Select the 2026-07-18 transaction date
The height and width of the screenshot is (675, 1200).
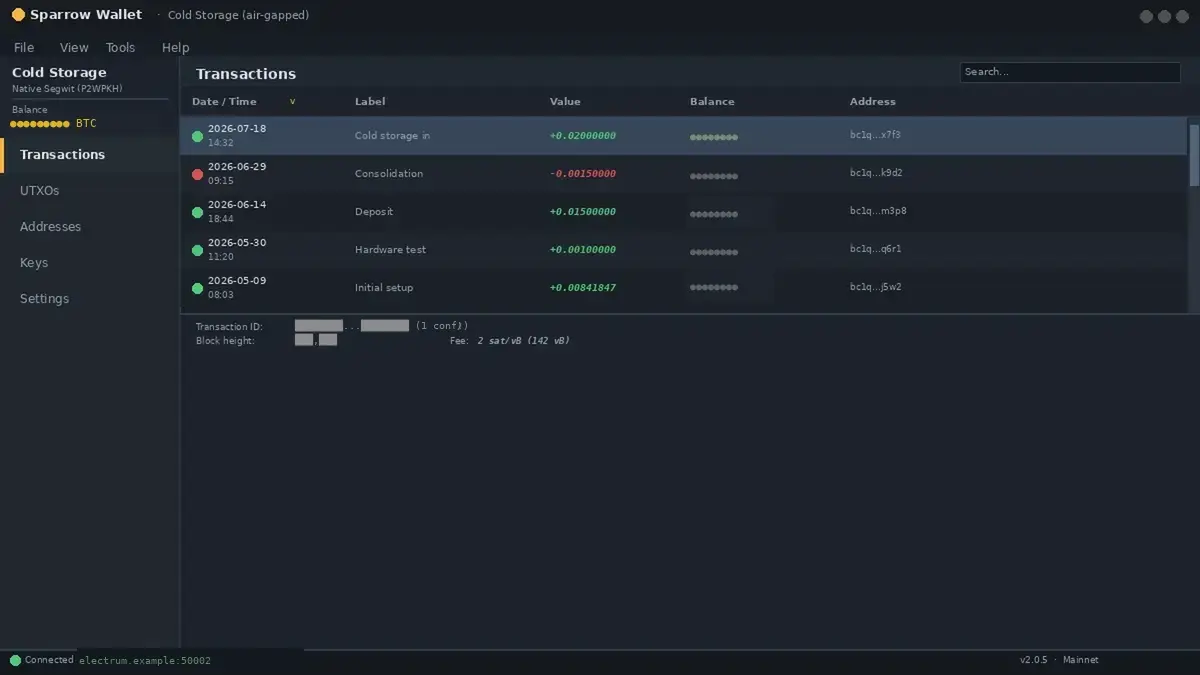(x=237, y=129)
